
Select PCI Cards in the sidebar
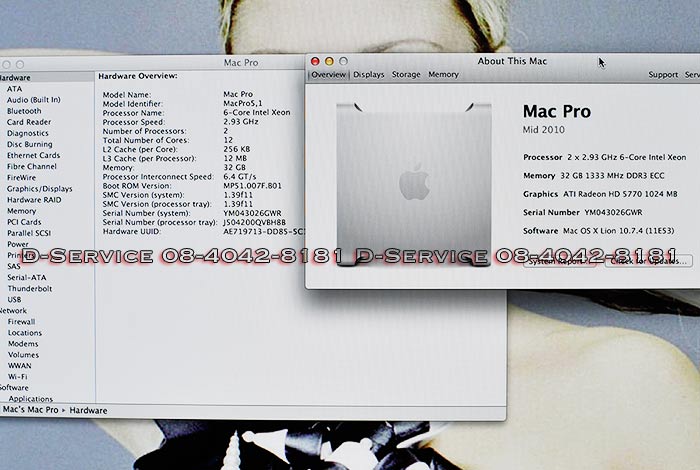pyautogui.click(x=24, y=222)
